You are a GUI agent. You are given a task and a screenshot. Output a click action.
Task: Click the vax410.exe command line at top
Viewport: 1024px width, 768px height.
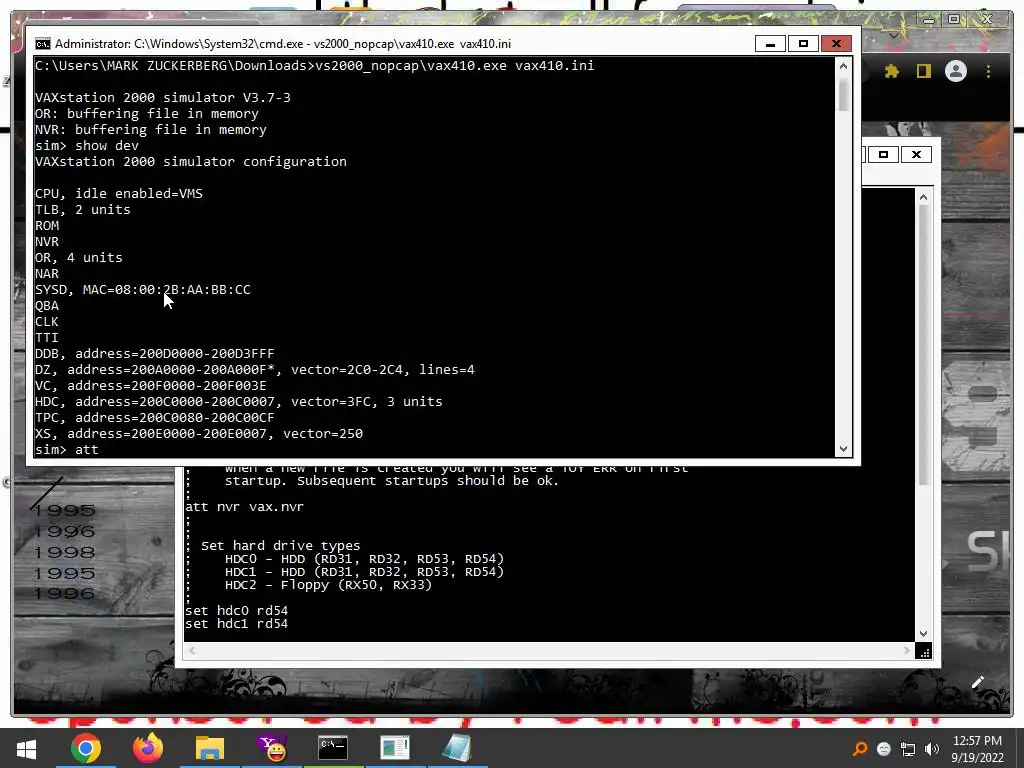[314, 66]
